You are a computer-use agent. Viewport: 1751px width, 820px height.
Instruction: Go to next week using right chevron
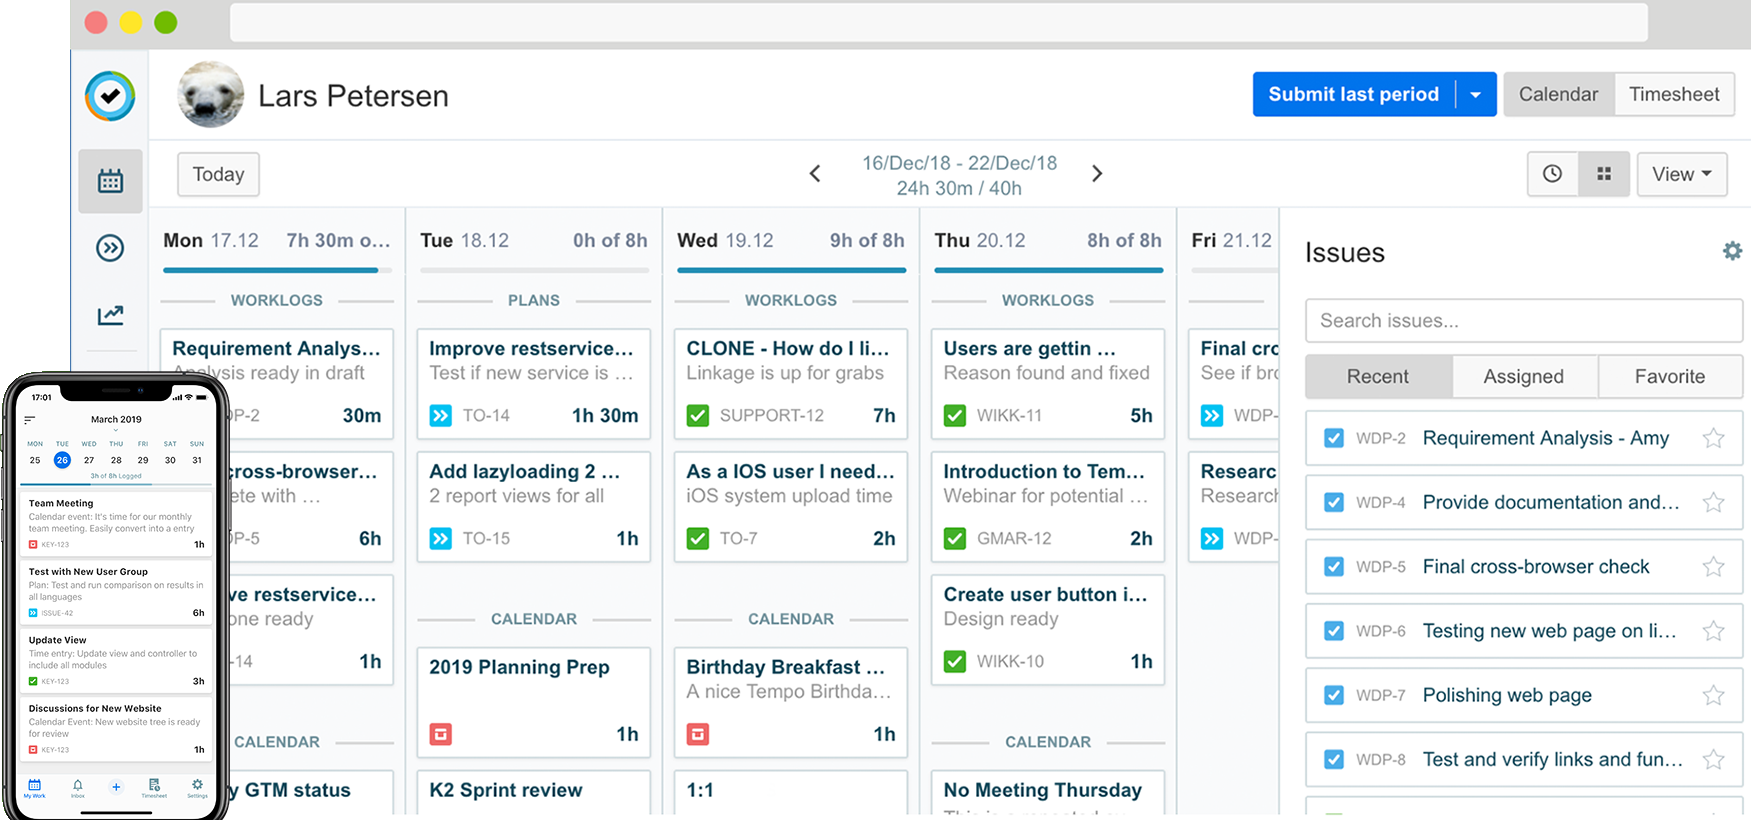(1097, 174)
